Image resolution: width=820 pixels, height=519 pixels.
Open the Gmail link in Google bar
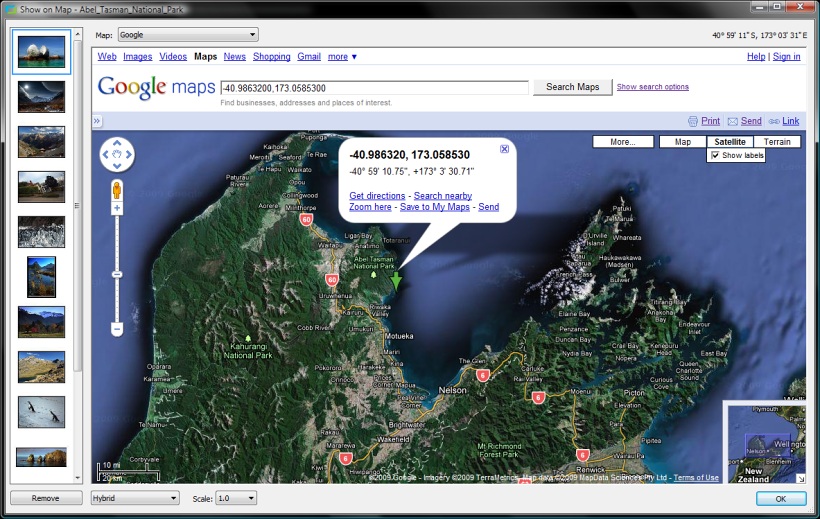point(309,57)
